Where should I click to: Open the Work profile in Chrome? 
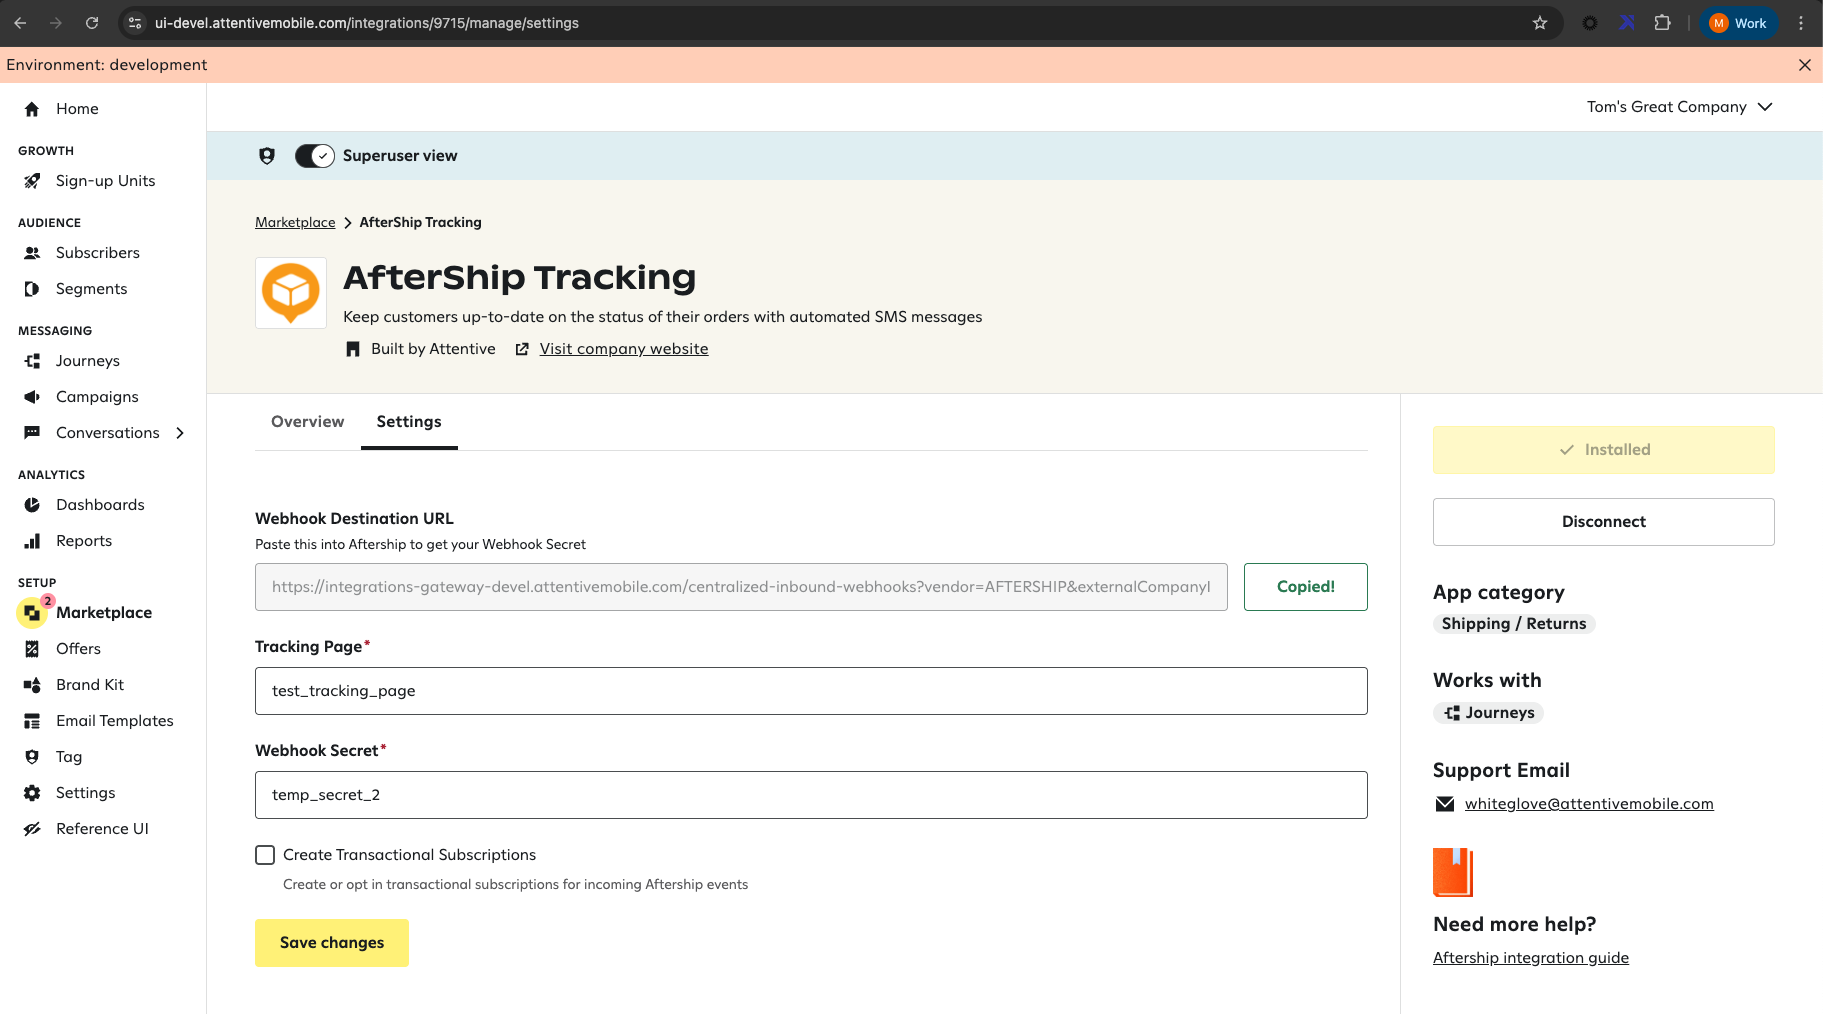[x=1738, y=23]
